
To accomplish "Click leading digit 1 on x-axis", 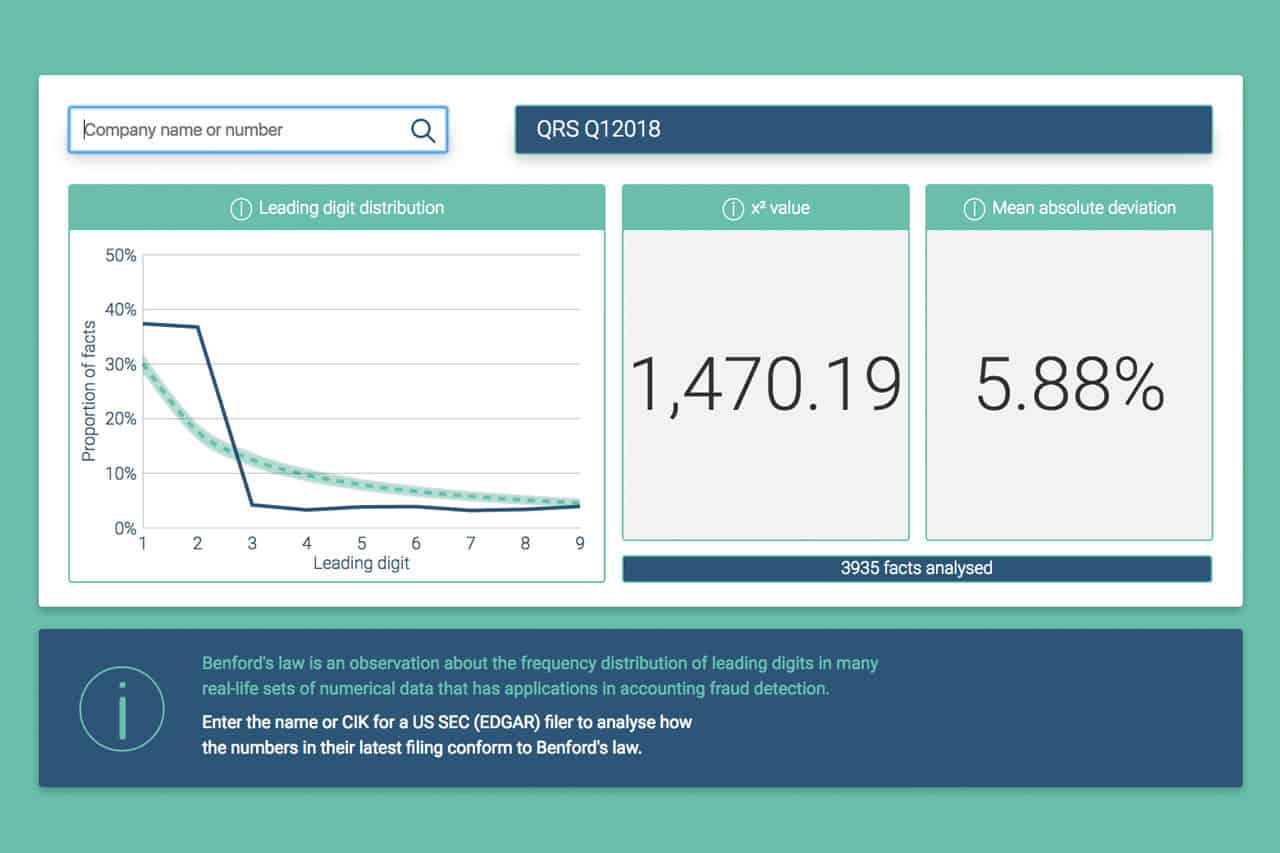I will point(143,544).
